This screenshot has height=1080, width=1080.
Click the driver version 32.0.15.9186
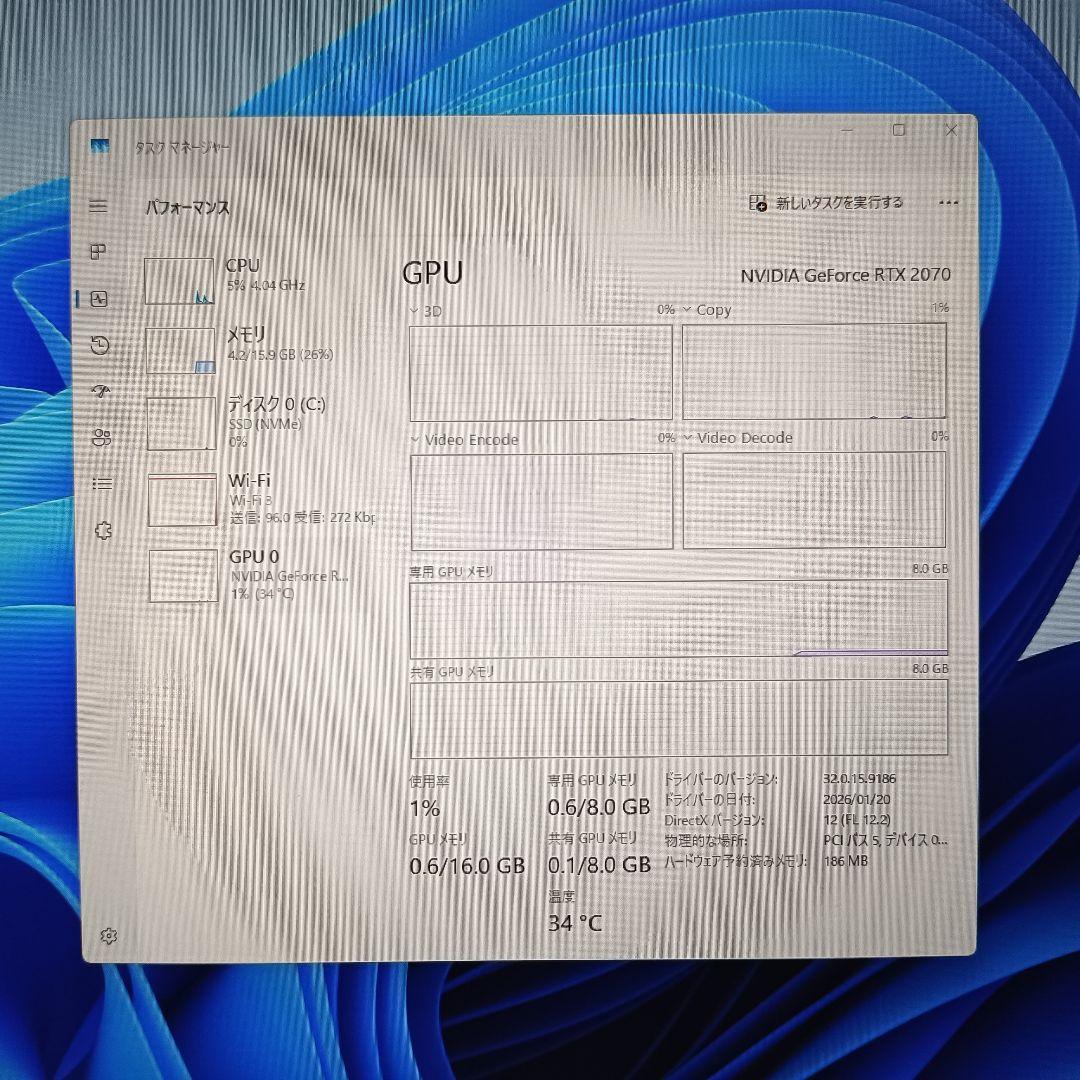(x=859, y=778)
